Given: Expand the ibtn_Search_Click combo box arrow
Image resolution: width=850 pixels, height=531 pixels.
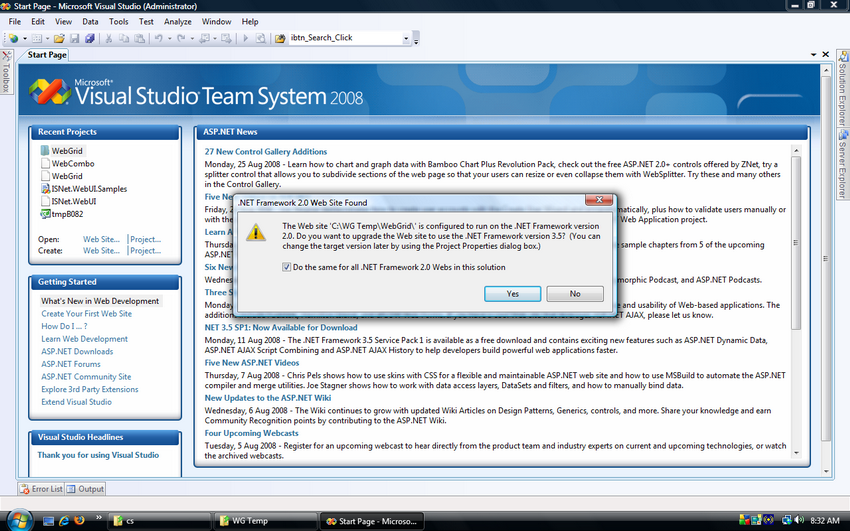Looking at the screenshot, I should click(405, 38).
